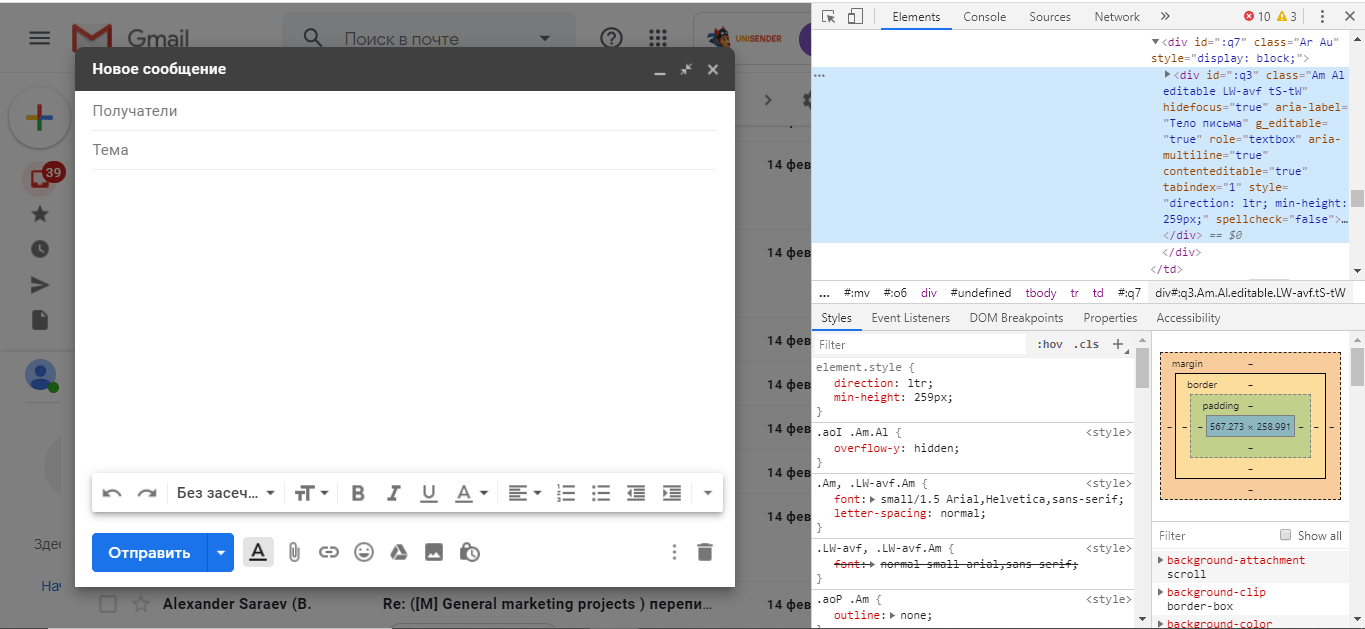Open Gmail help question mark icon
This screenshot has width=1365, height=629.
coord(611,38)
